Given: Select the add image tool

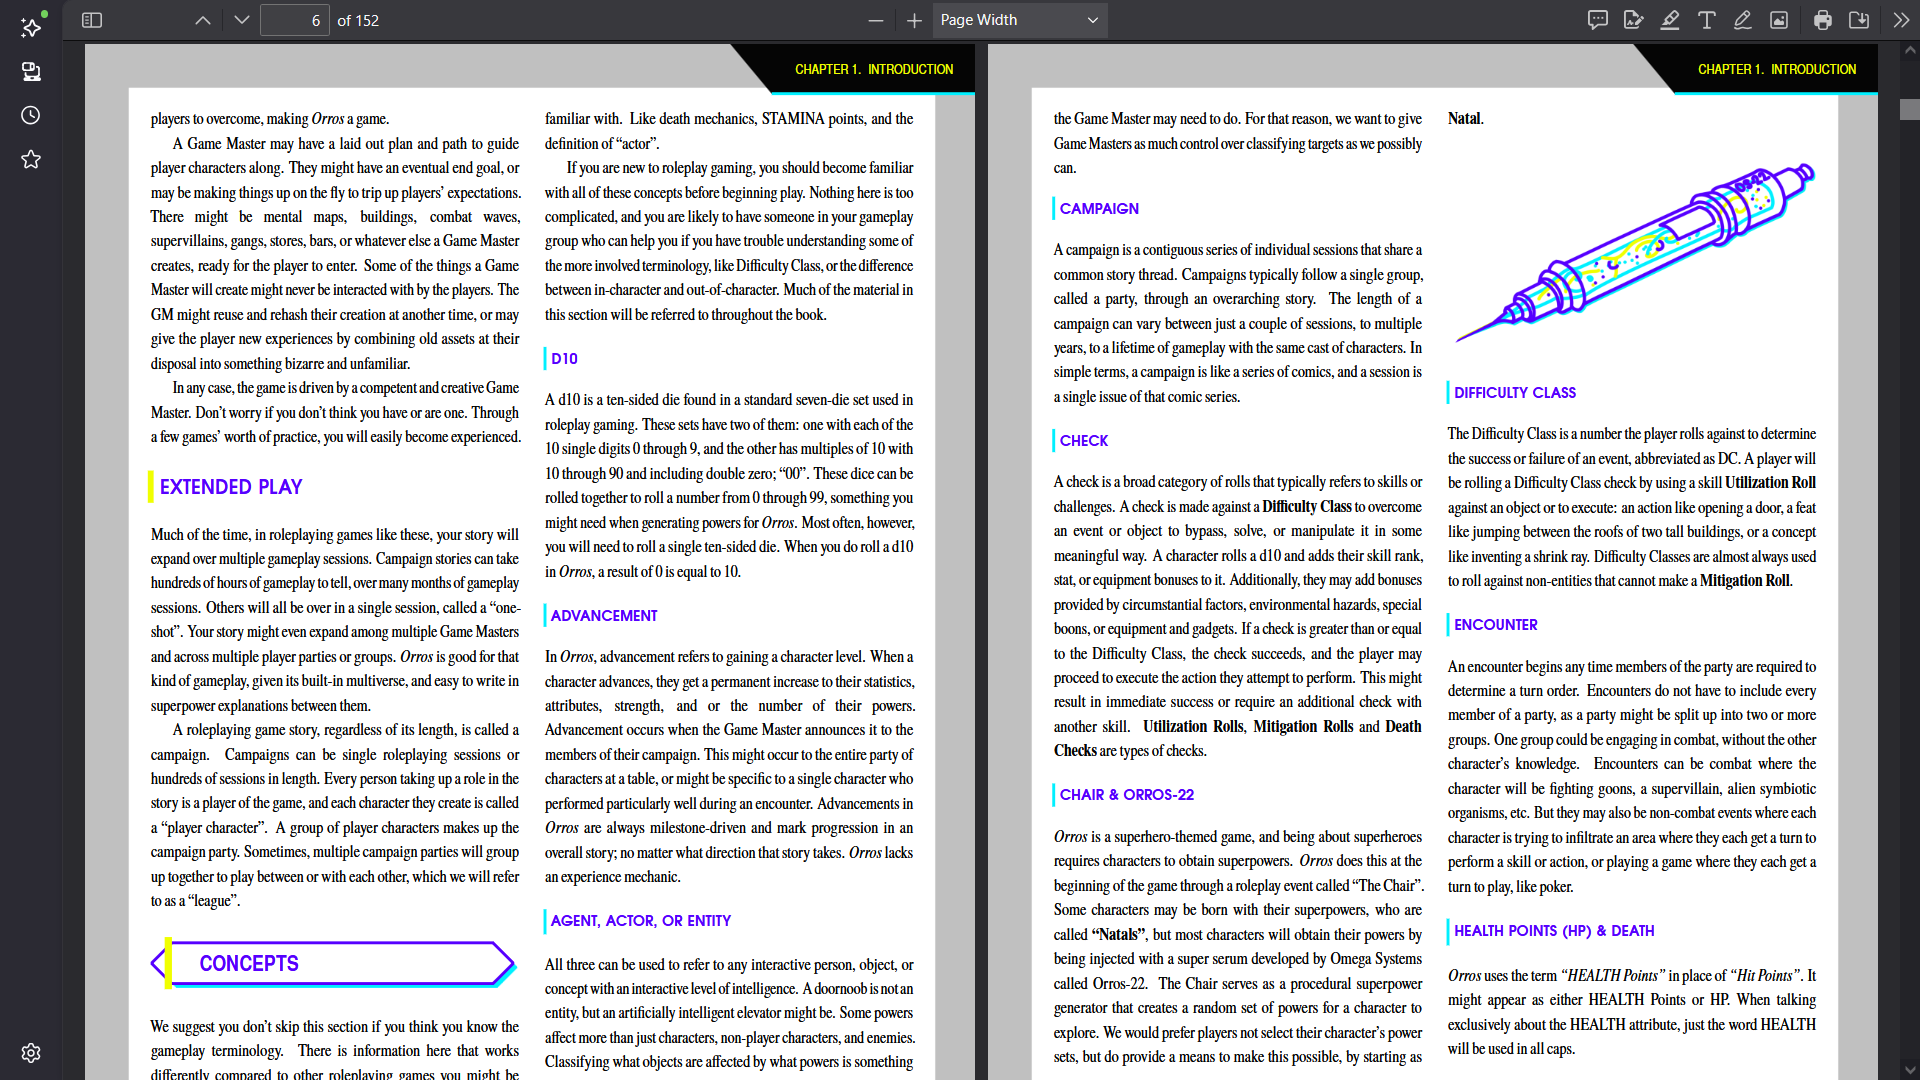Looking at the screenshot, I should (x=1779, y=20).
